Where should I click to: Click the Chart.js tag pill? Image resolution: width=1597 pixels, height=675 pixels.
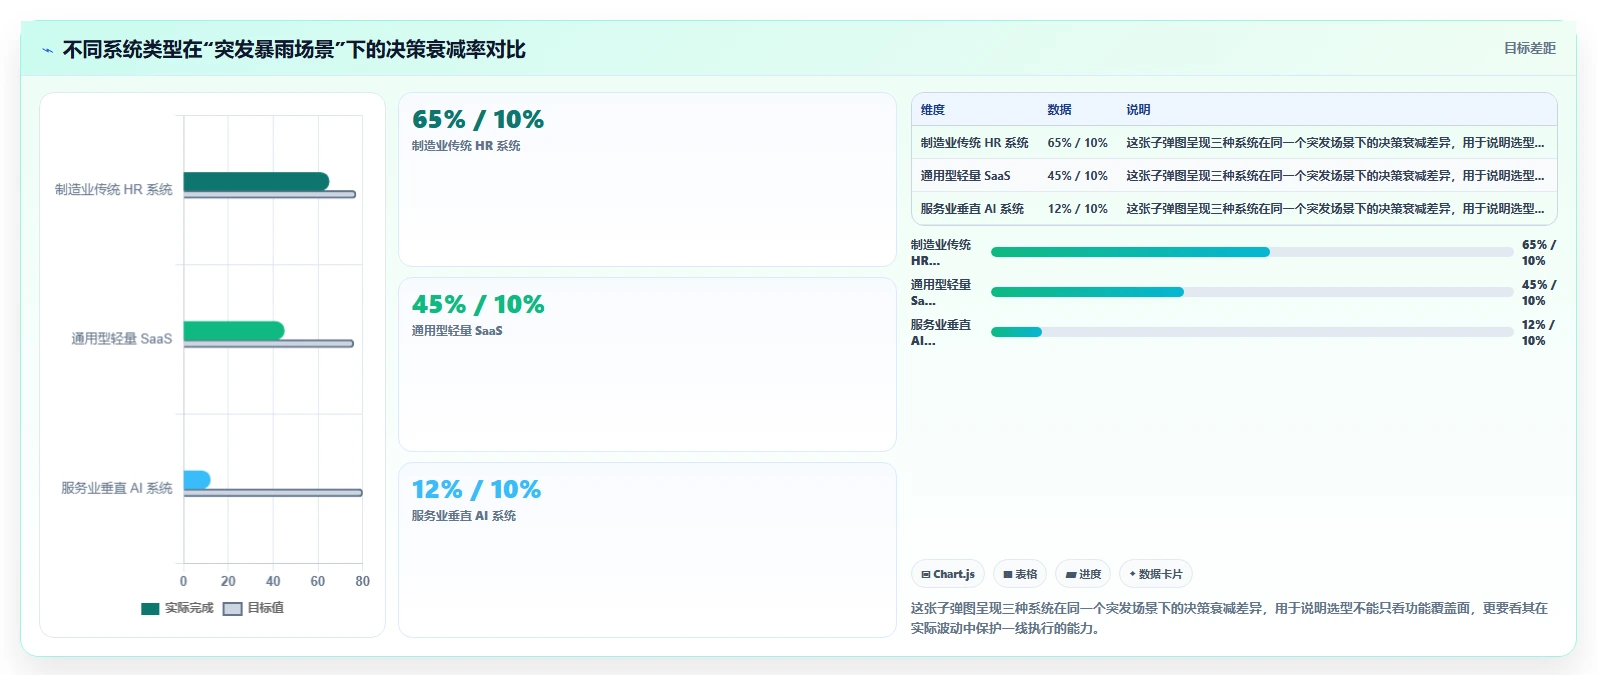coord(948,574)
